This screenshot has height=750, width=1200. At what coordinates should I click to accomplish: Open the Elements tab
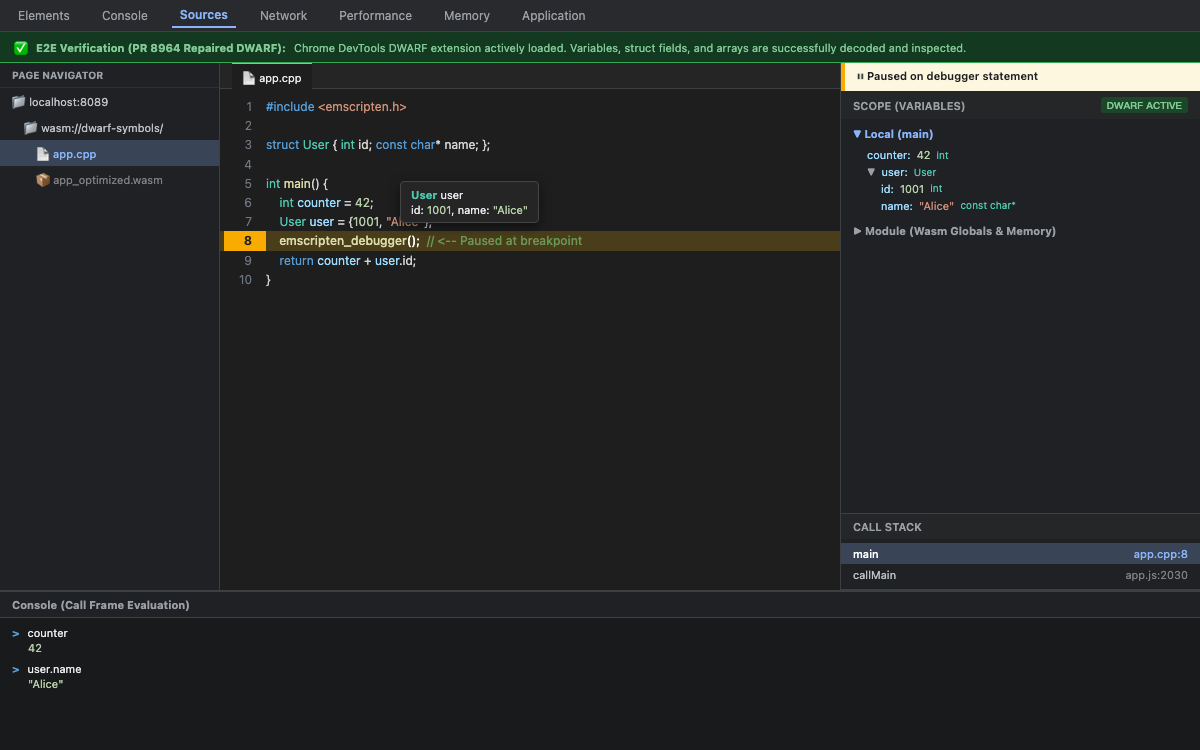(x=44, y=15)
